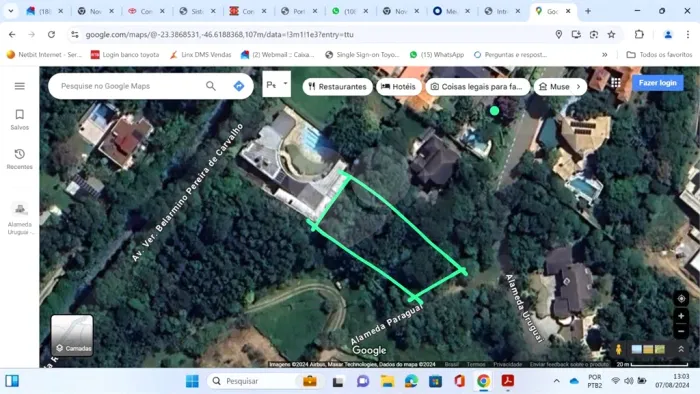Screen dimensions: 700x394
Task: Click the Fazer login button
Action: [658, 83]
